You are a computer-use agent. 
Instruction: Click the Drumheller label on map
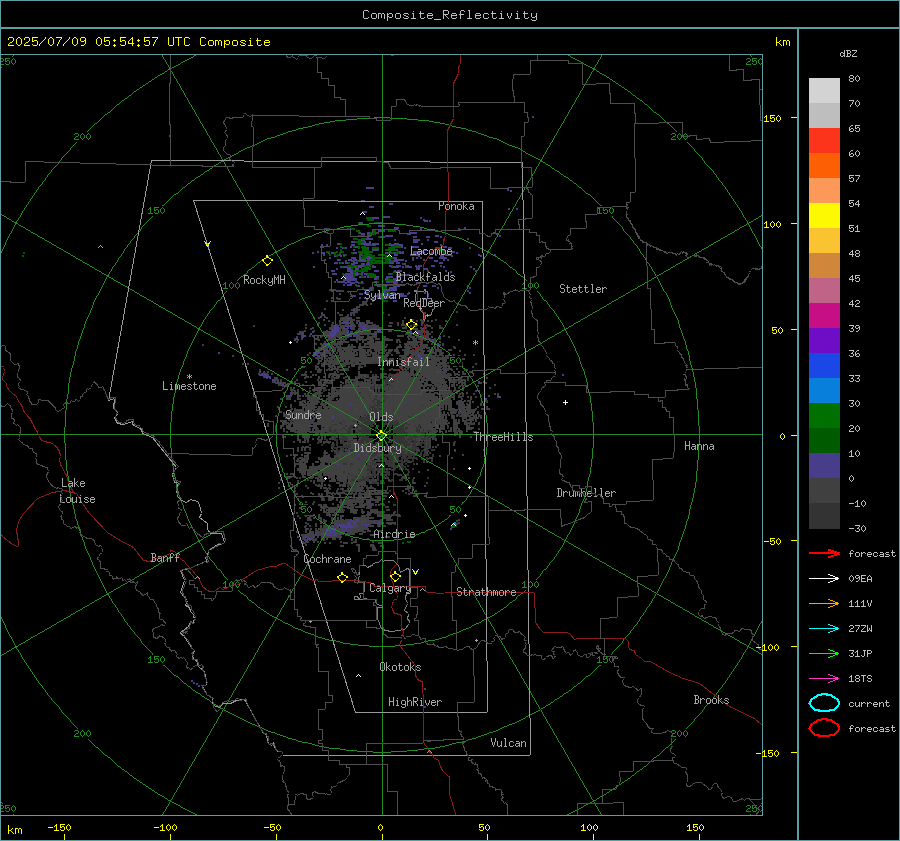point(586,493)
